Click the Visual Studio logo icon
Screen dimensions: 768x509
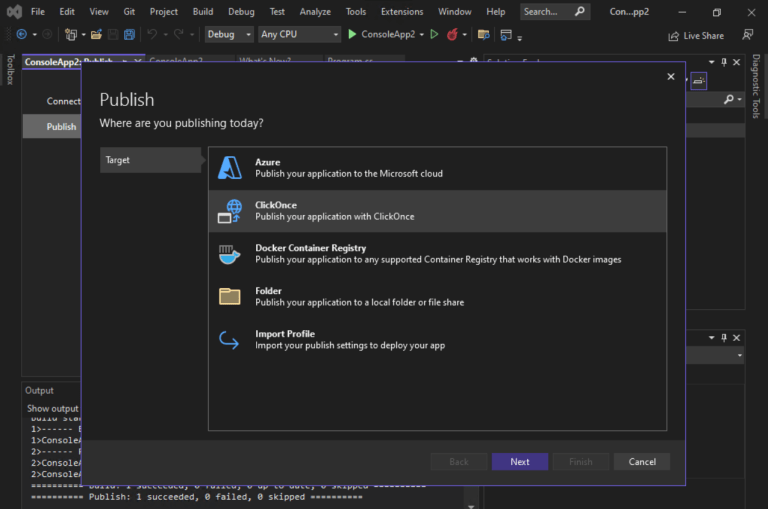point(14,12)
